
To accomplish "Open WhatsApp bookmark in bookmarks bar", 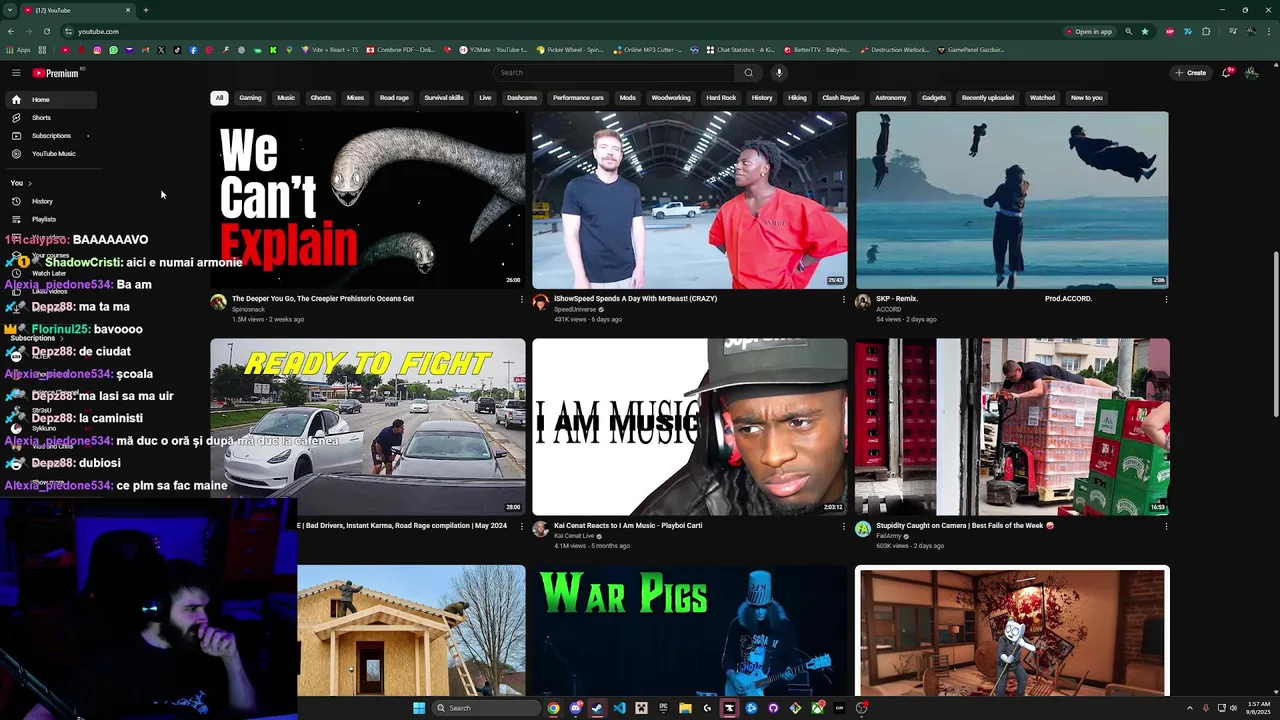I will coord(113,50).
